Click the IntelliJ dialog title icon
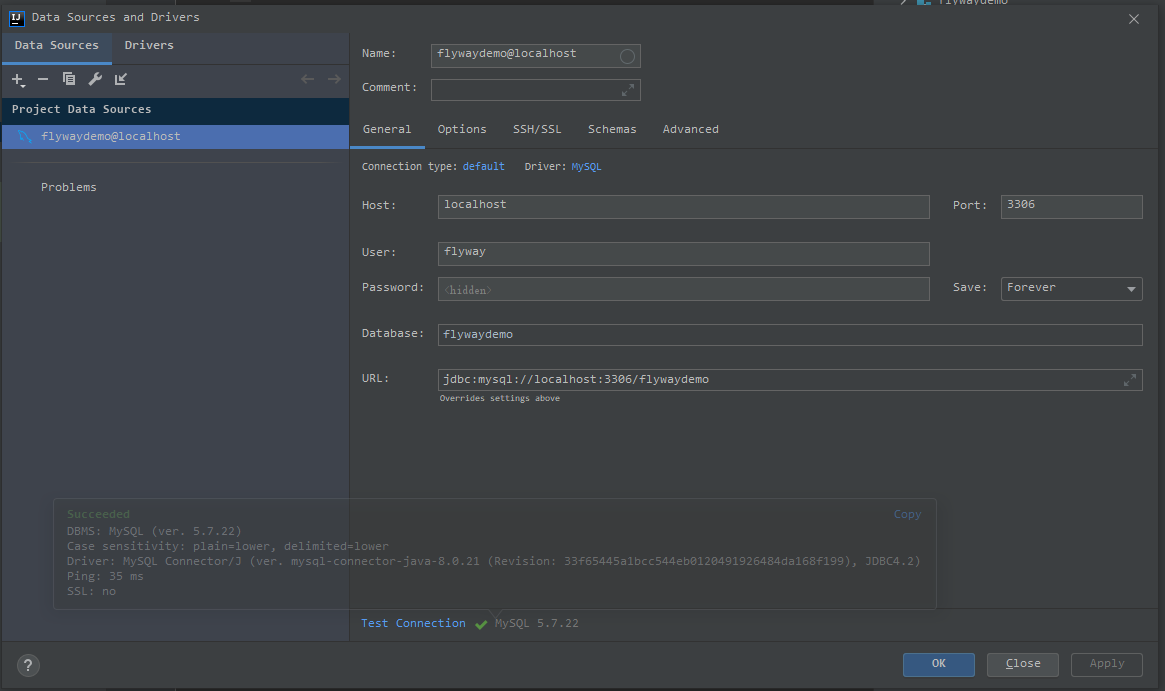The height and width of the screenshot is (691, 1165). point(16,18)
